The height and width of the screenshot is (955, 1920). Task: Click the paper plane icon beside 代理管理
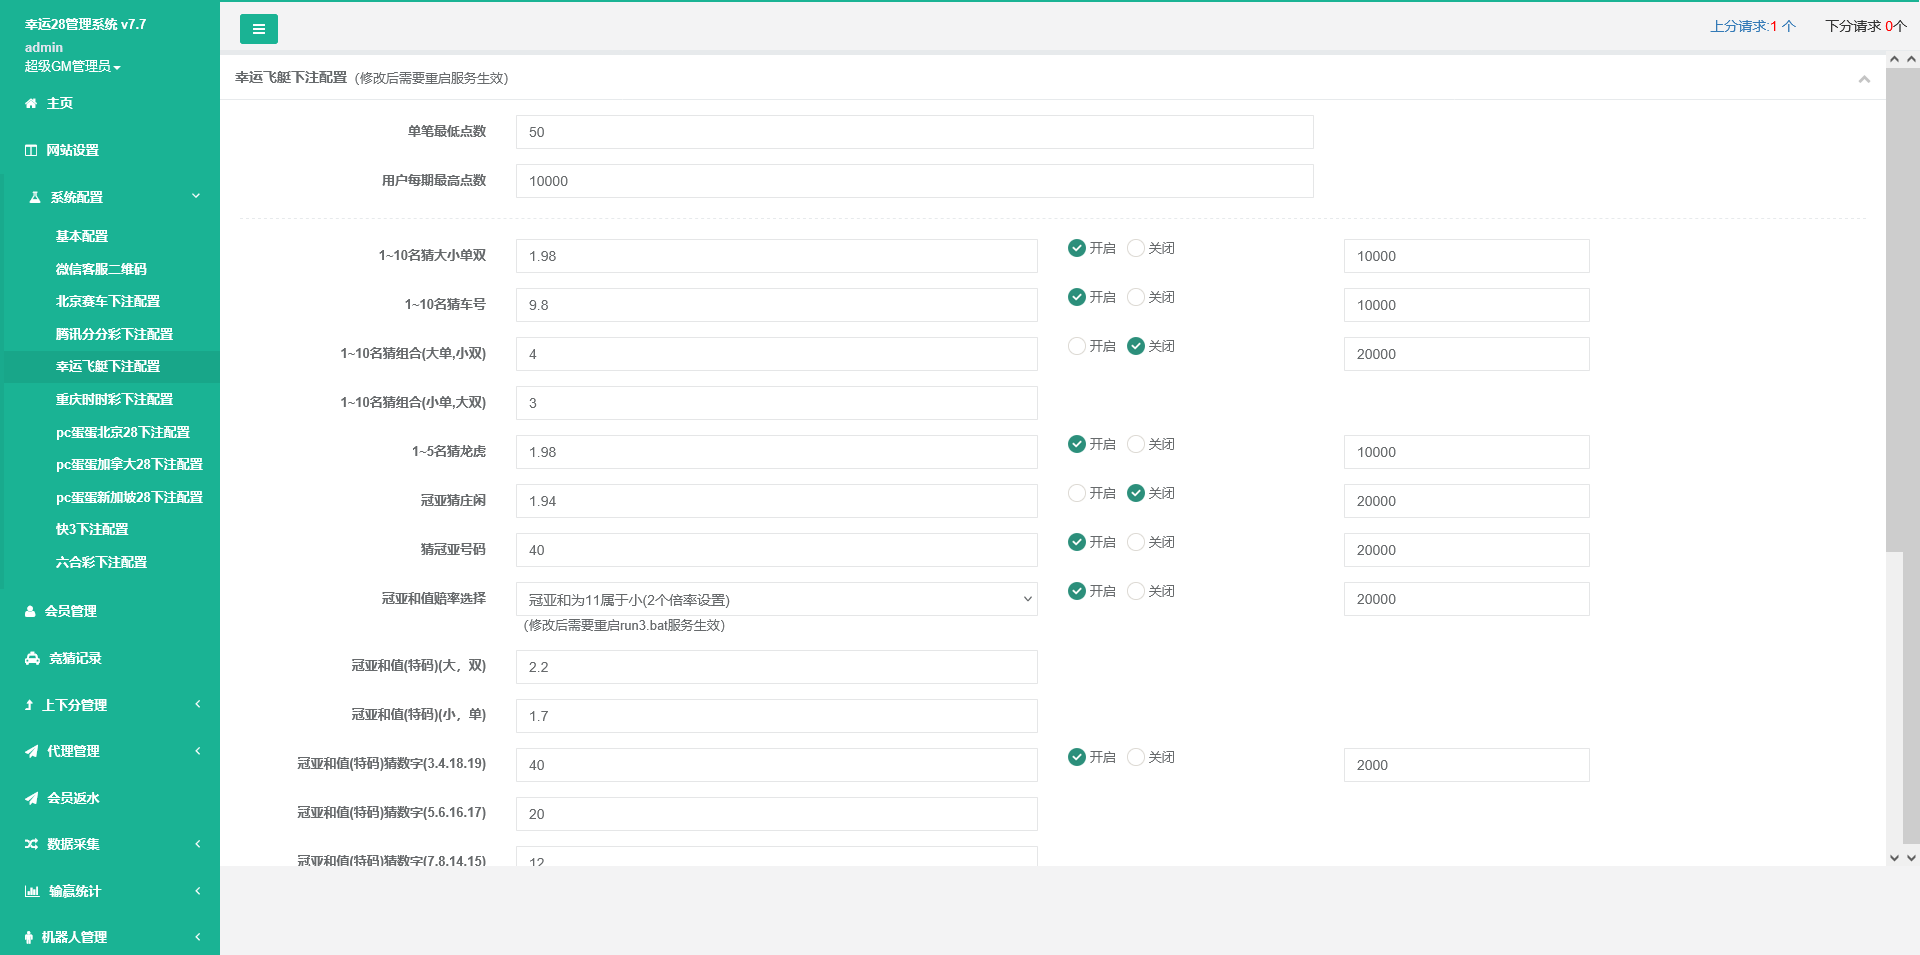tap(32, 751)
